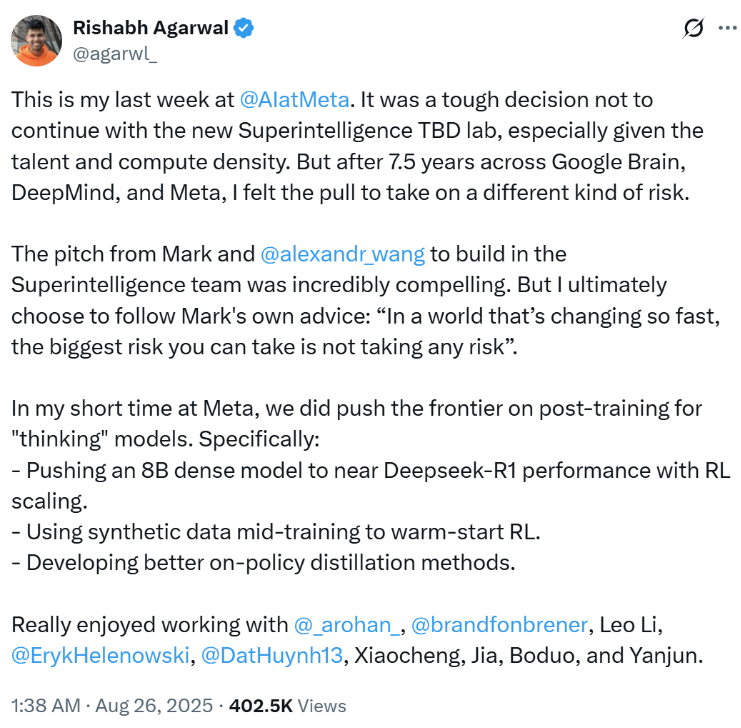The image size is (741, 728).
Task: Click the text "Really enjoyed working with"
Action: tap(150, 625)
